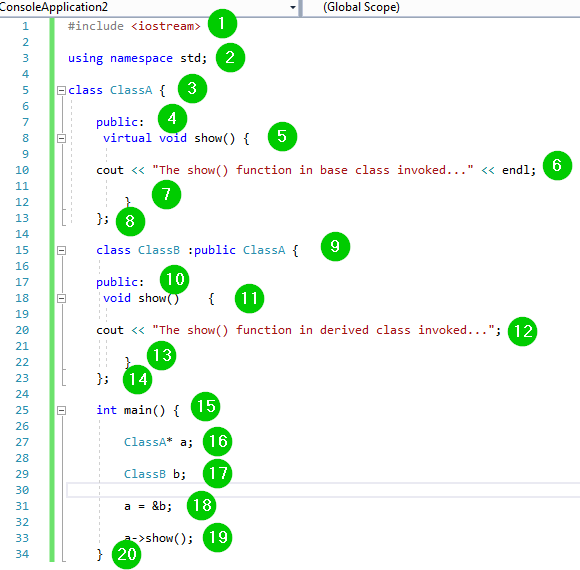Viewport: 580px width, 570px height.
Task: Click green annotation marker number 15
Action: point(205,407)
